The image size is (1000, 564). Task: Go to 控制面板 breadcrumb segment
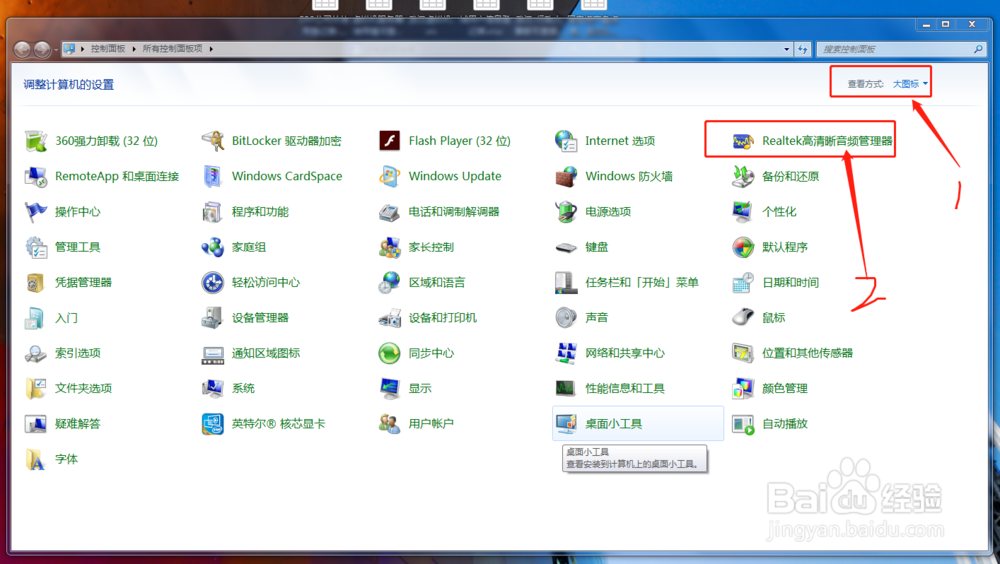[108, 48]
